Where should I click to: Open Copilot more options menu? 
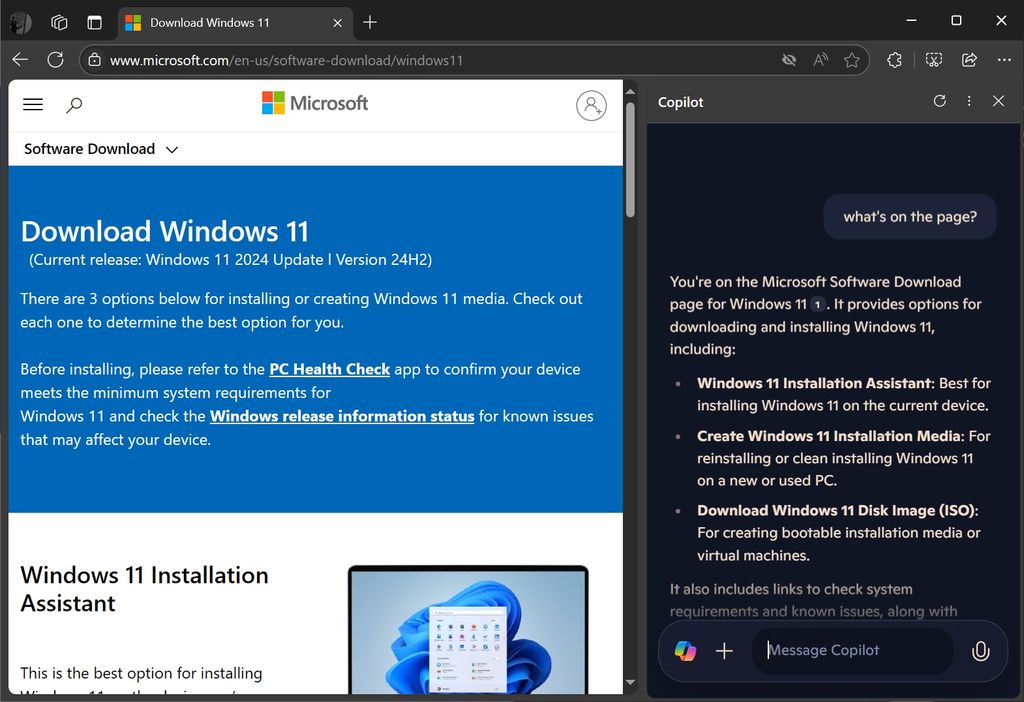pos(969,101)
